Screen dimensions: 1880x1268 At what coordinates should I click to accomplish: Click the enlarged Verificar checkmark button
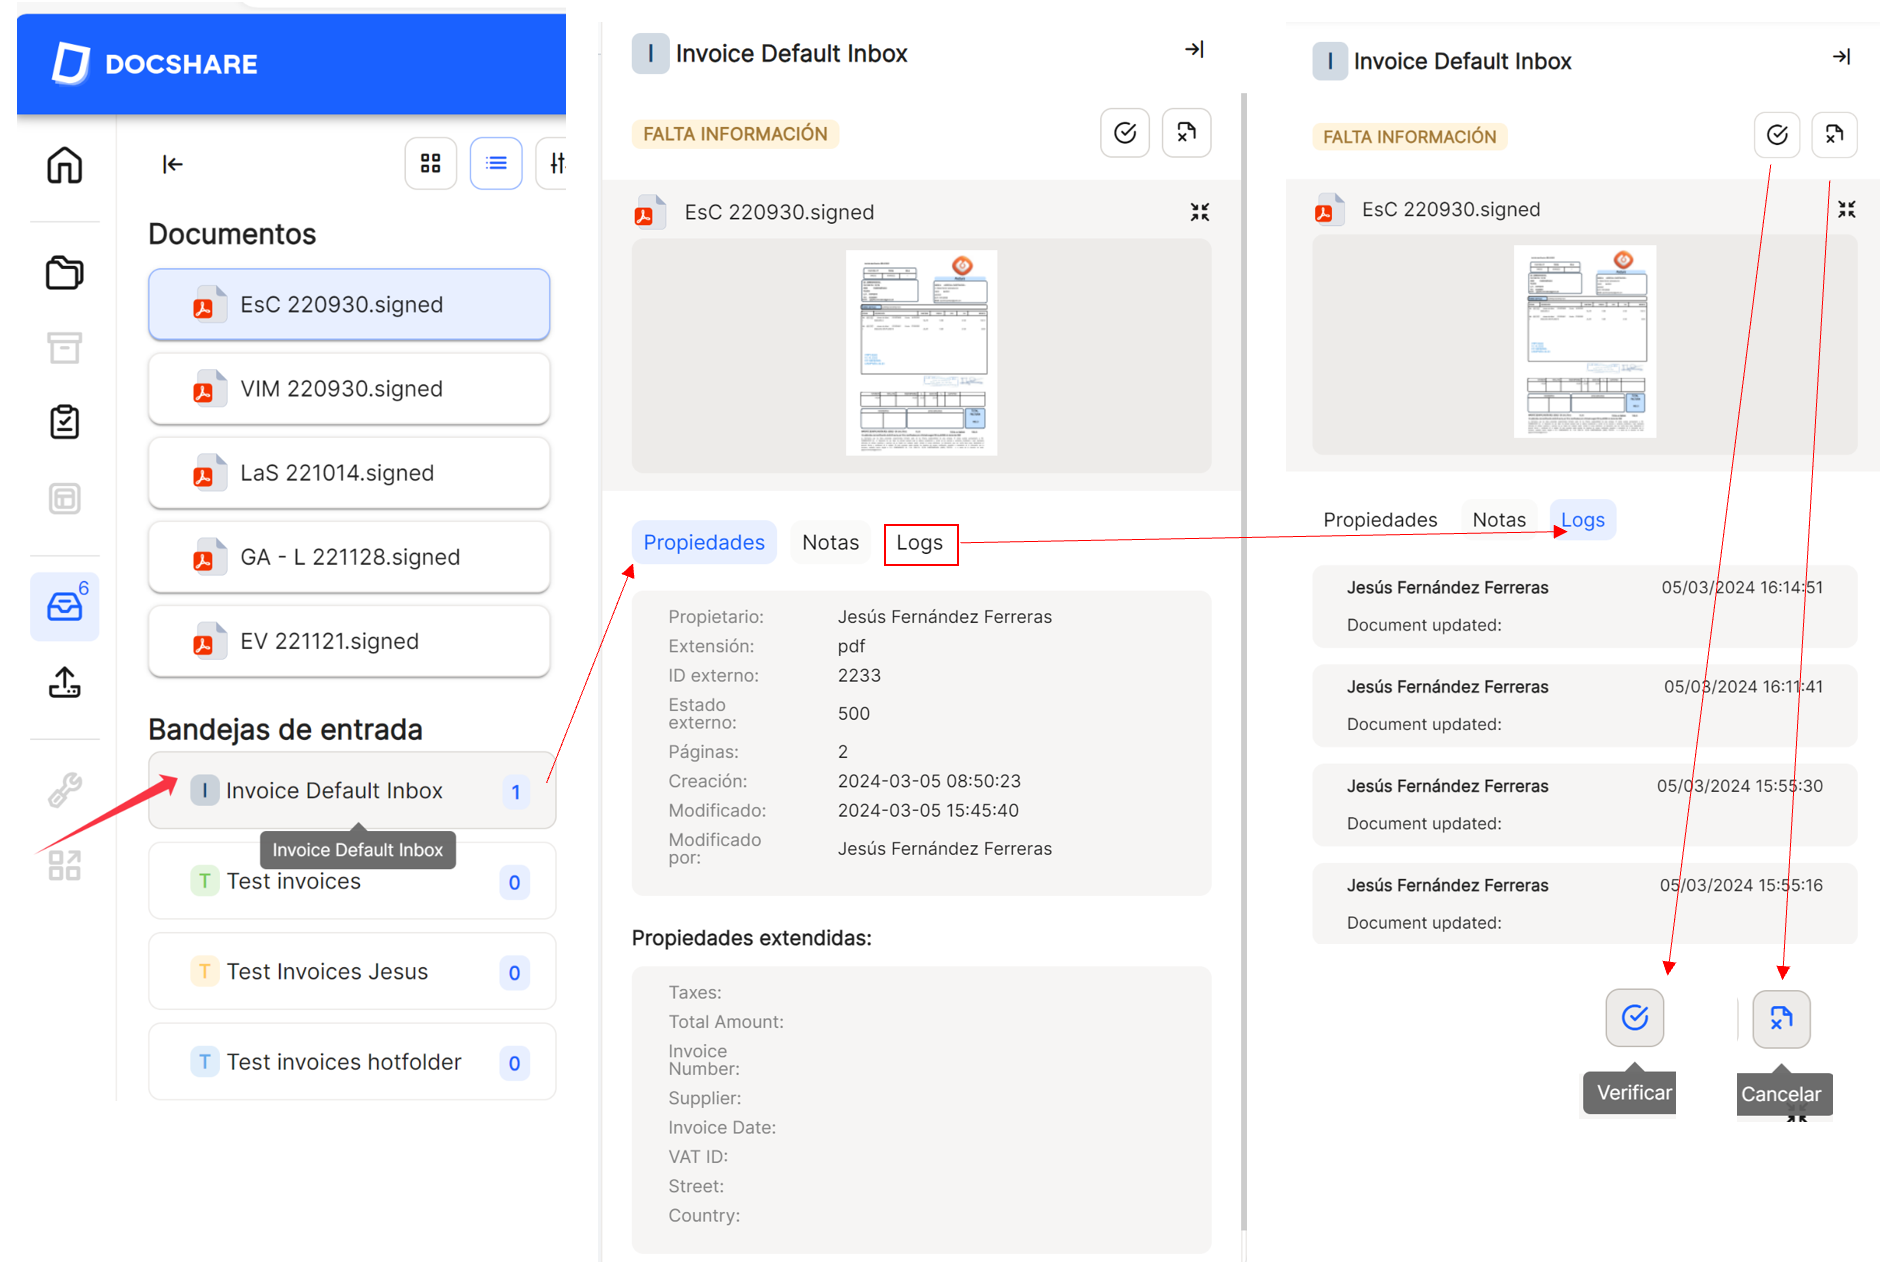coord(1635,1018)
